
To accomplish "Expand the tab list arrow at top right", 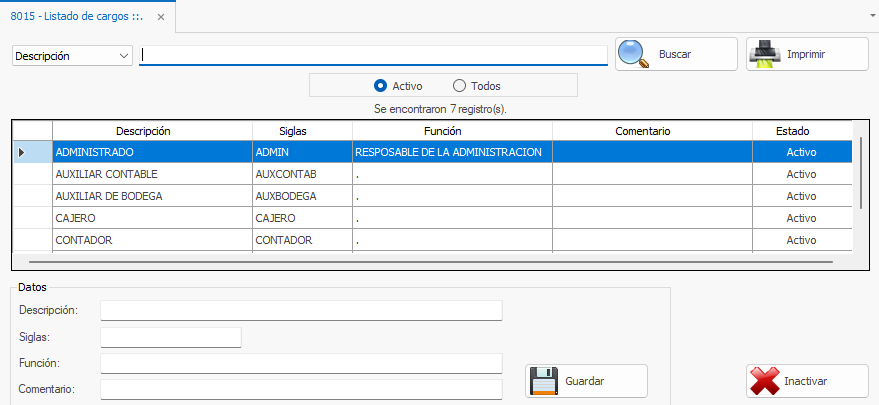I will pyautogui.click(x=872, y=17).
